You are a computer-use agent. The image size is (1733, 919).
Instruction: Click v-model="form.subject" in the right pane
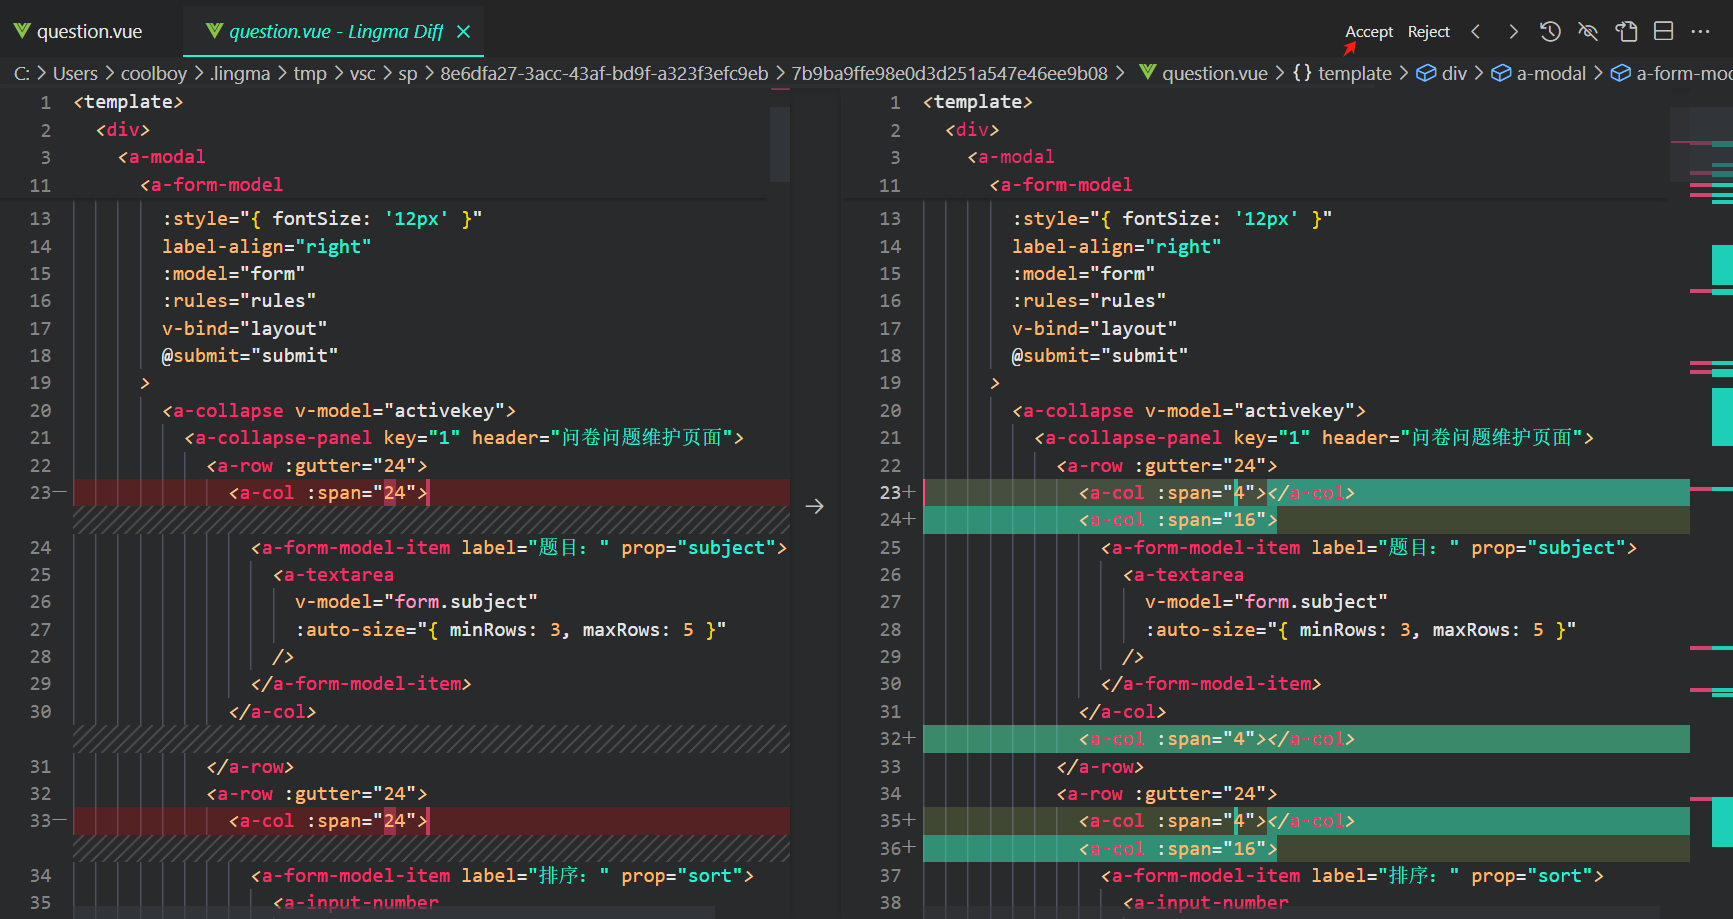[x=1266, y=602]
